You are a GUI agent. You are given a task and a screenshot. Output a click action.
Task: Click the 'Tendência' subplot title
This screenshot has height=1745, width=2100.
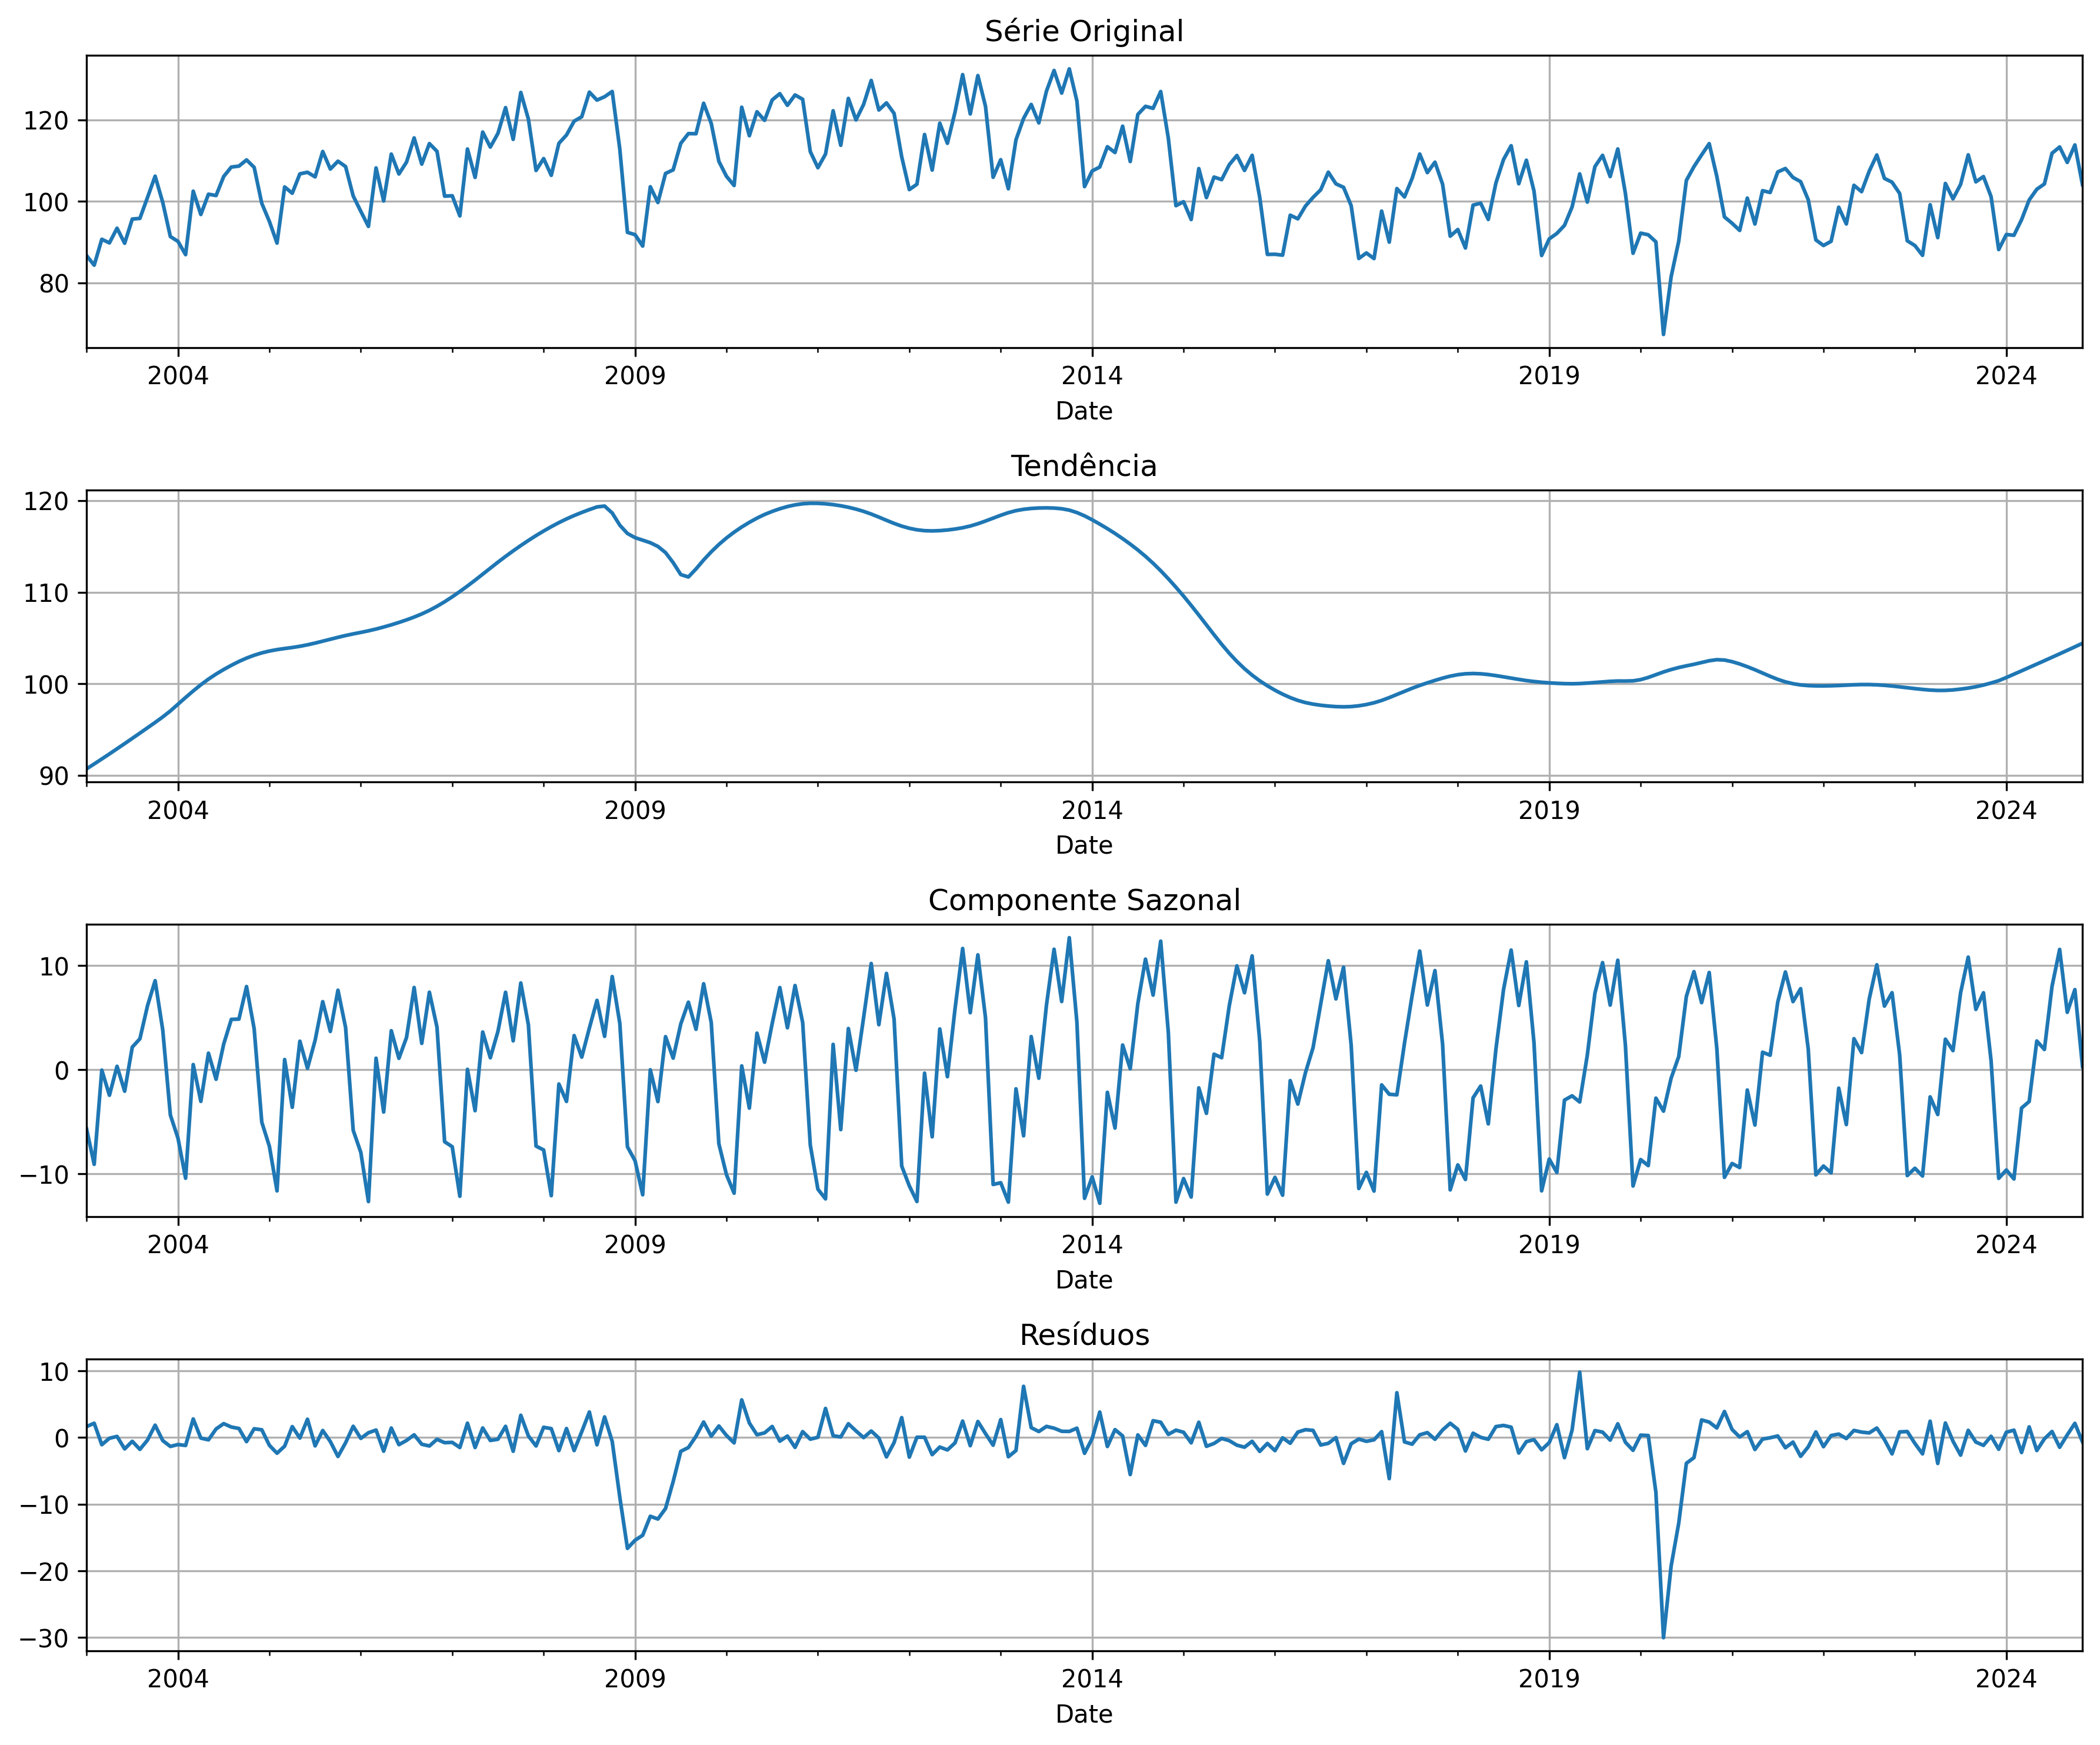click(1084, 466)
